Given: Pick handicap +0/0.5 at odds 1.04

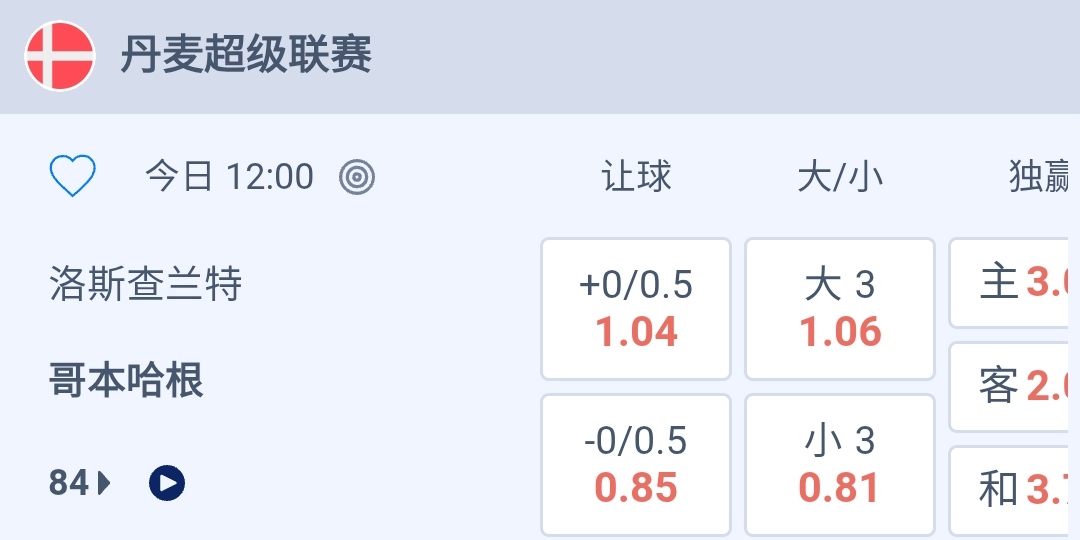Looking at the screenshot, I should coord(636,309).
